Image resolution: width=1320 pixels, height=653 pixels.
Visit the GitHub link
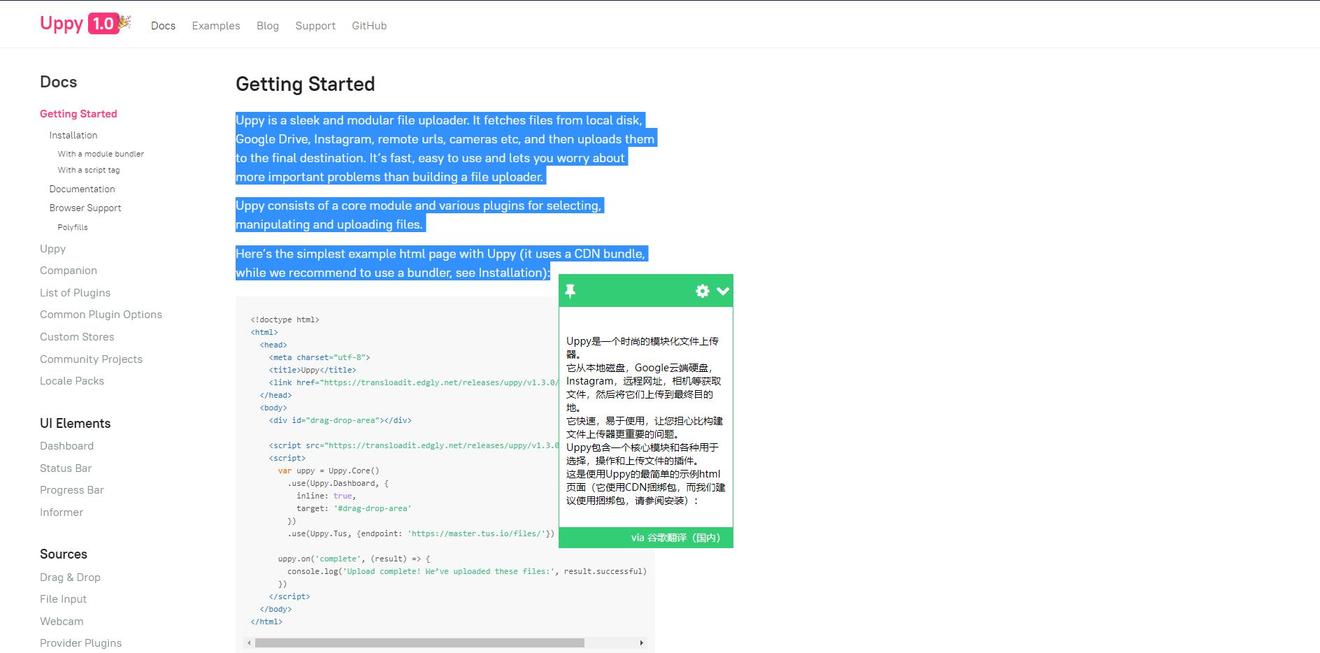pyautogui.click(x=369, y=25)
